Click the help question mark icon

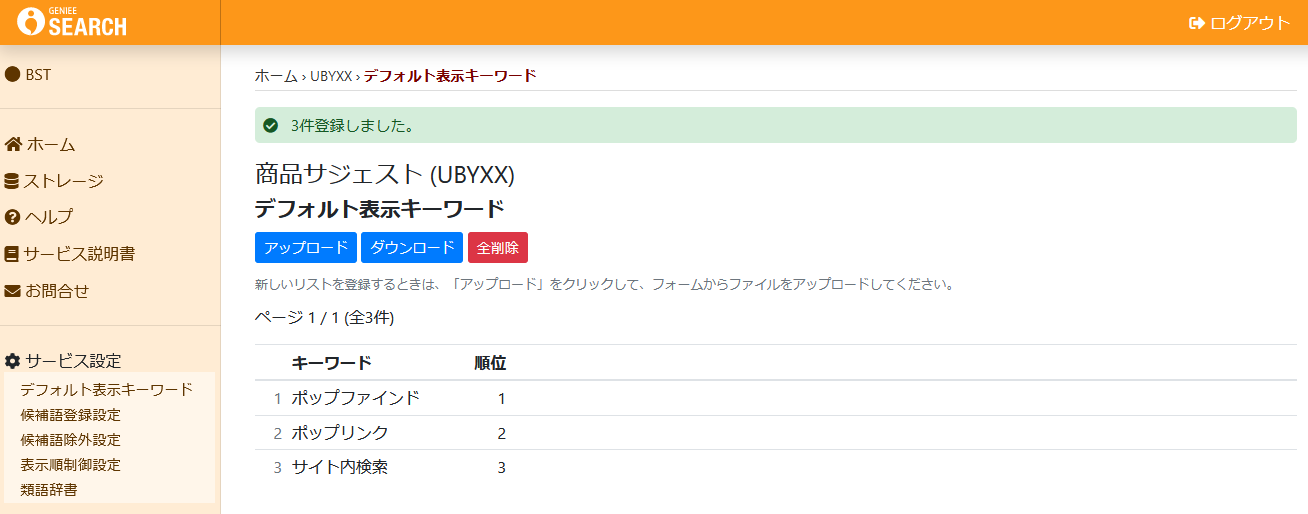click(13, 217)
